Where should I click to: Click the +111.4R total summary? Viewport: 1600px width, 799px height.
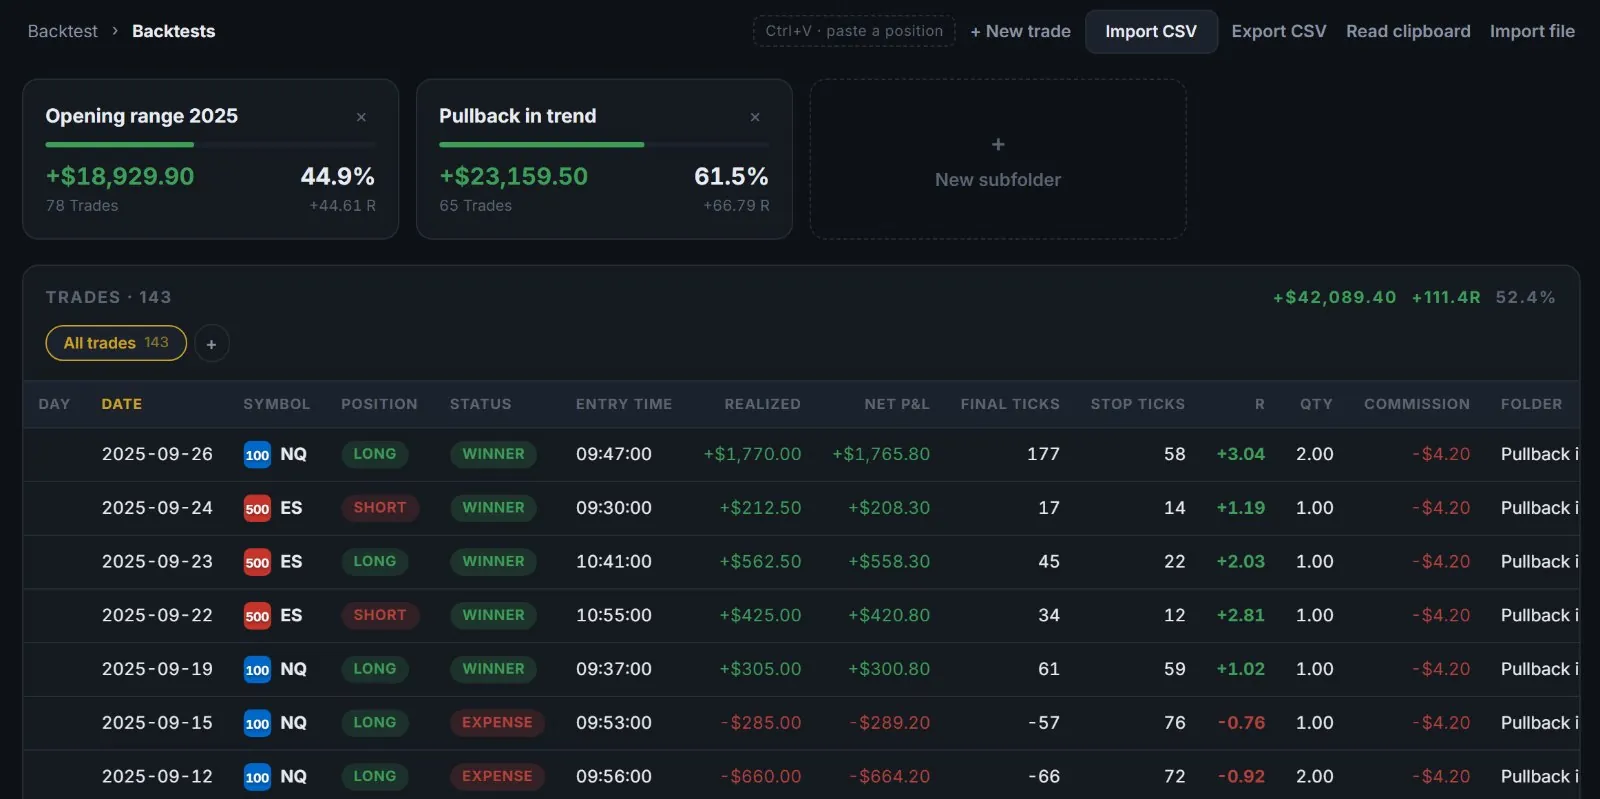coord(1446,298)
